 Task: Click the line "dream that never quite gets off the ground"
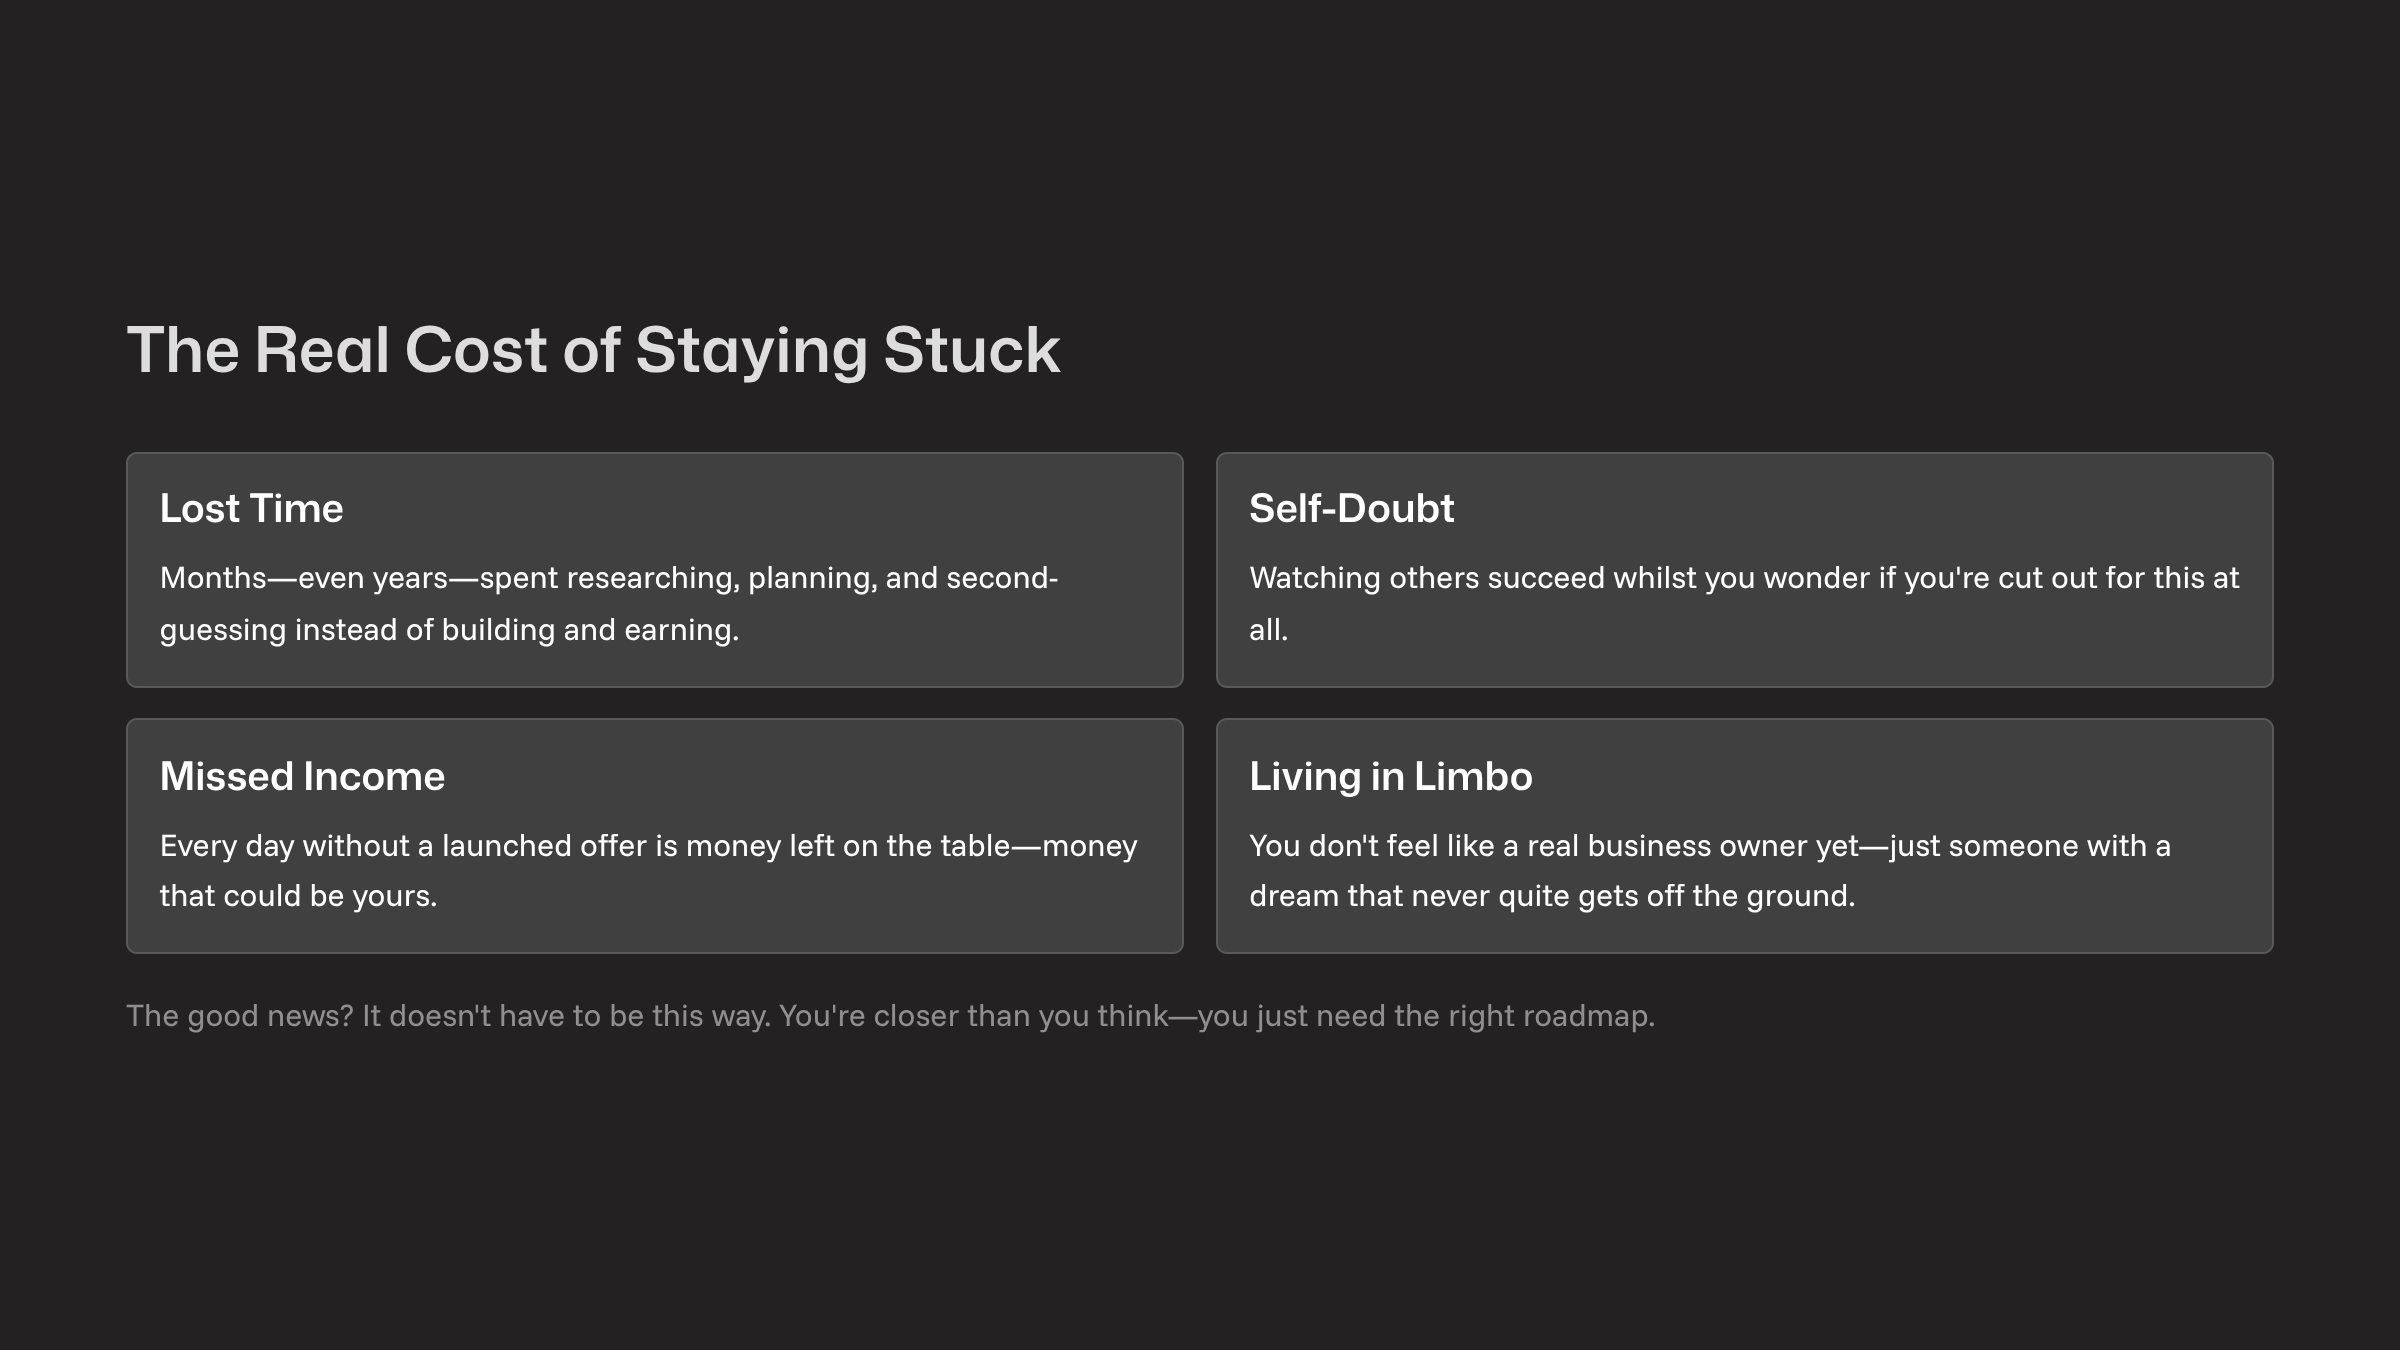(1551, 896)
